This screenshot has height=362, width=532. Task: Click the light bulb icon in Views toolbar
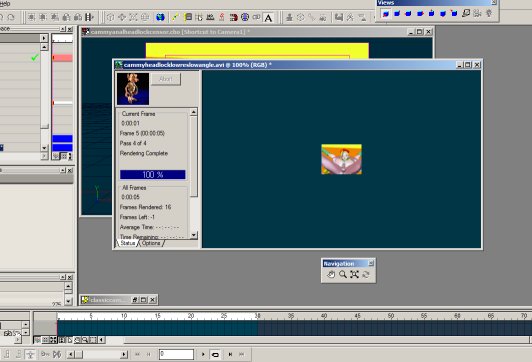[x=489, y=14]
